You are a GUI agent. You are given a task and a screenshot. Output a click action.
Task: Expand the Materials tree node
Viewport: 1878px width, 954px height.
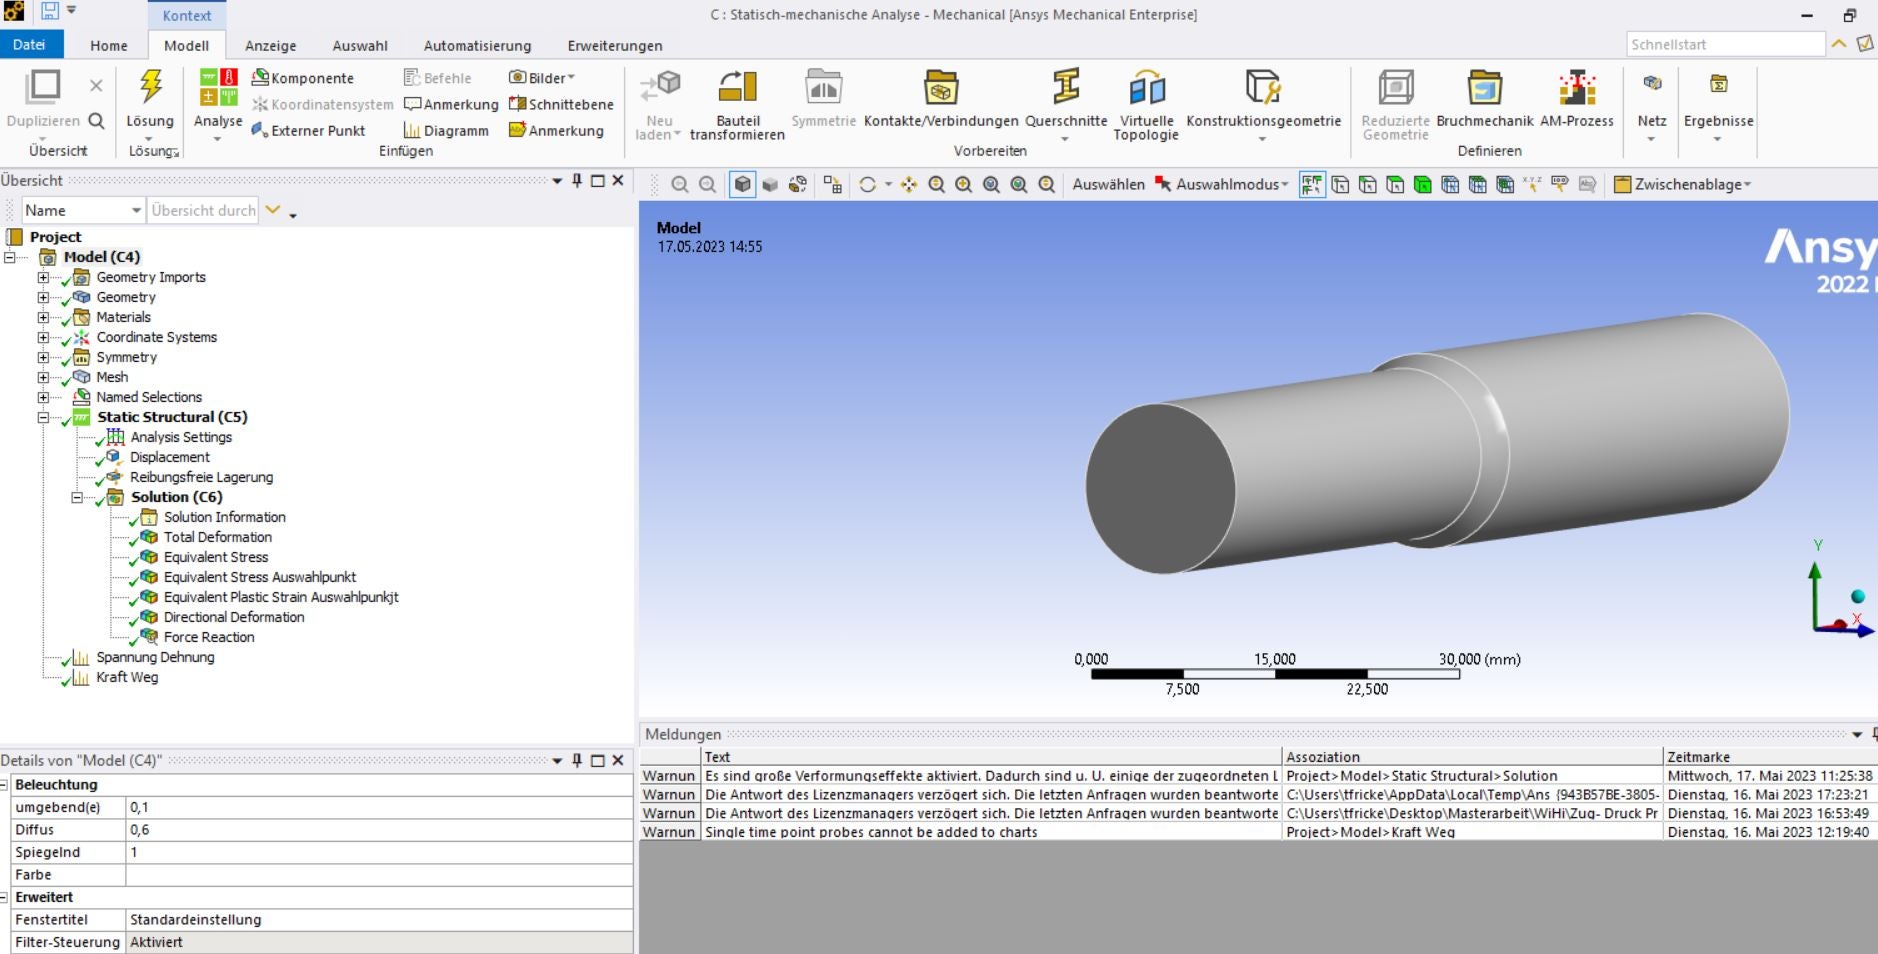pyautogui.click(x=43, y=317)
